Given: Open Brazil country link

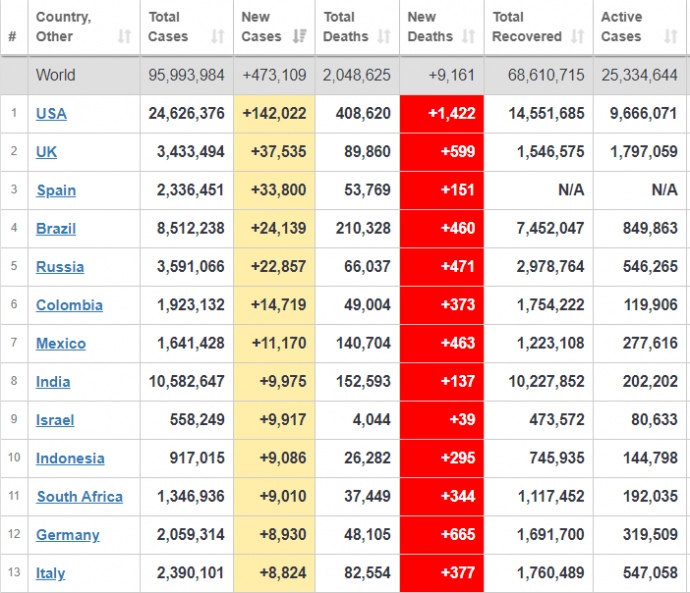Looking at the screenshot, I should click(x=56, y=229).
